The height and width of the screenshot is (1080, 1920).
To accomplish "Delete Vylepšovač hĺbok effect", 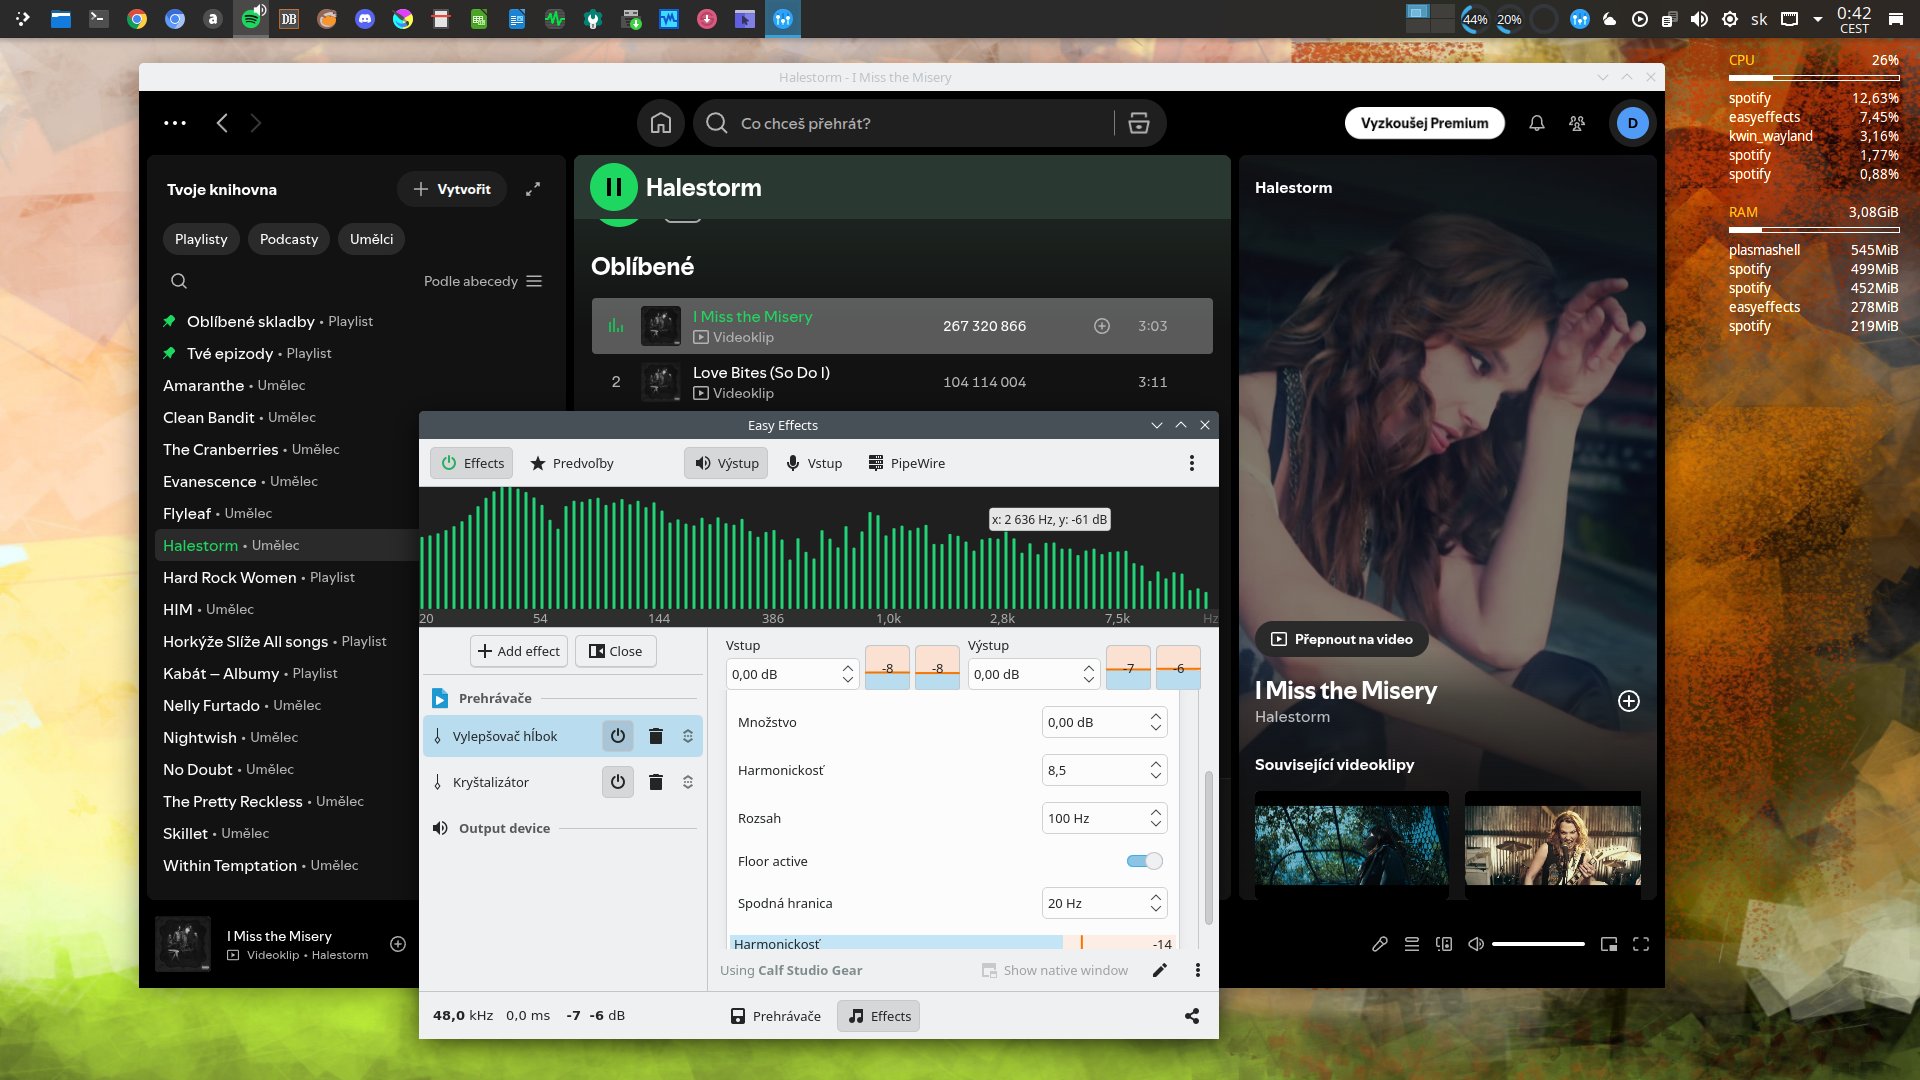I will pyautogui.click(x=656, y=736).
